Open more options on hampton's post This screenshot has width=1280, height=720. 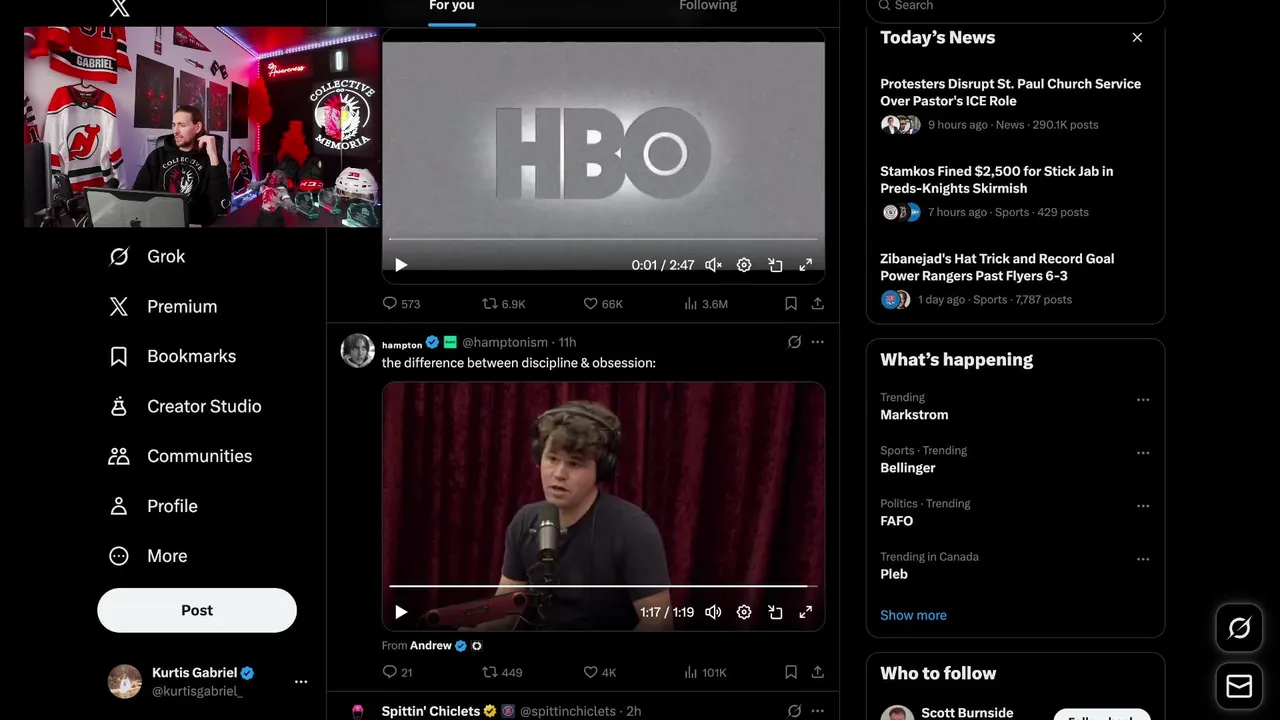[x=818, y=342]
